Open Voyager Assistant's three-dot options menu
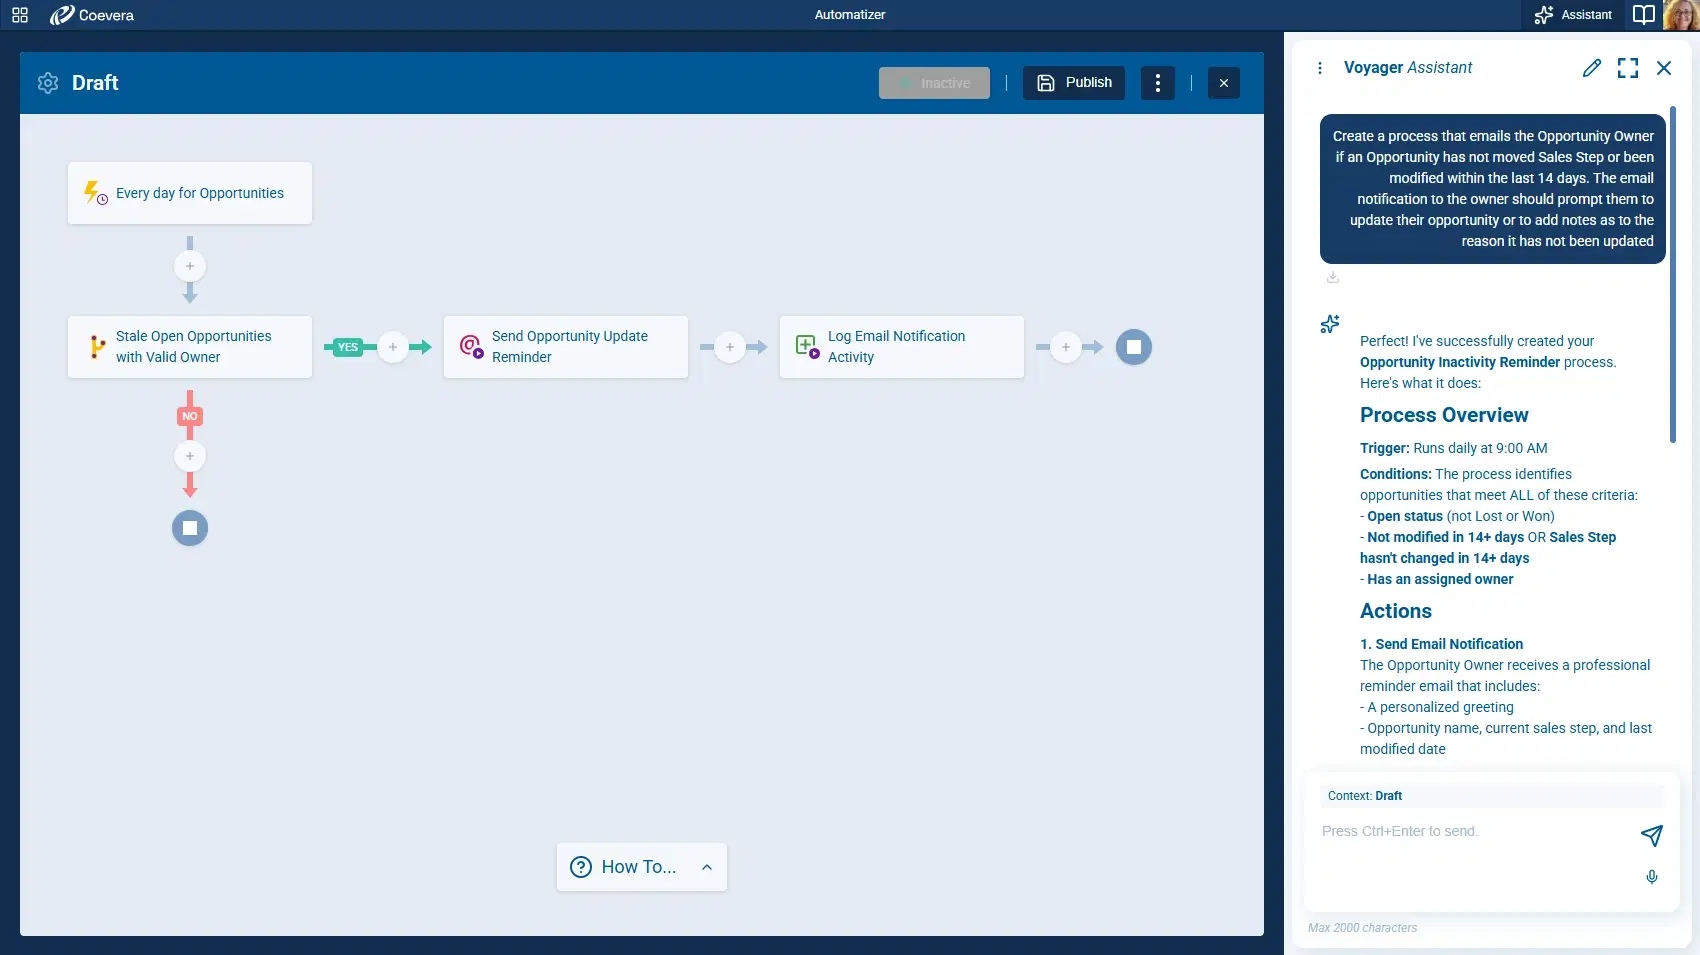 1320,67
